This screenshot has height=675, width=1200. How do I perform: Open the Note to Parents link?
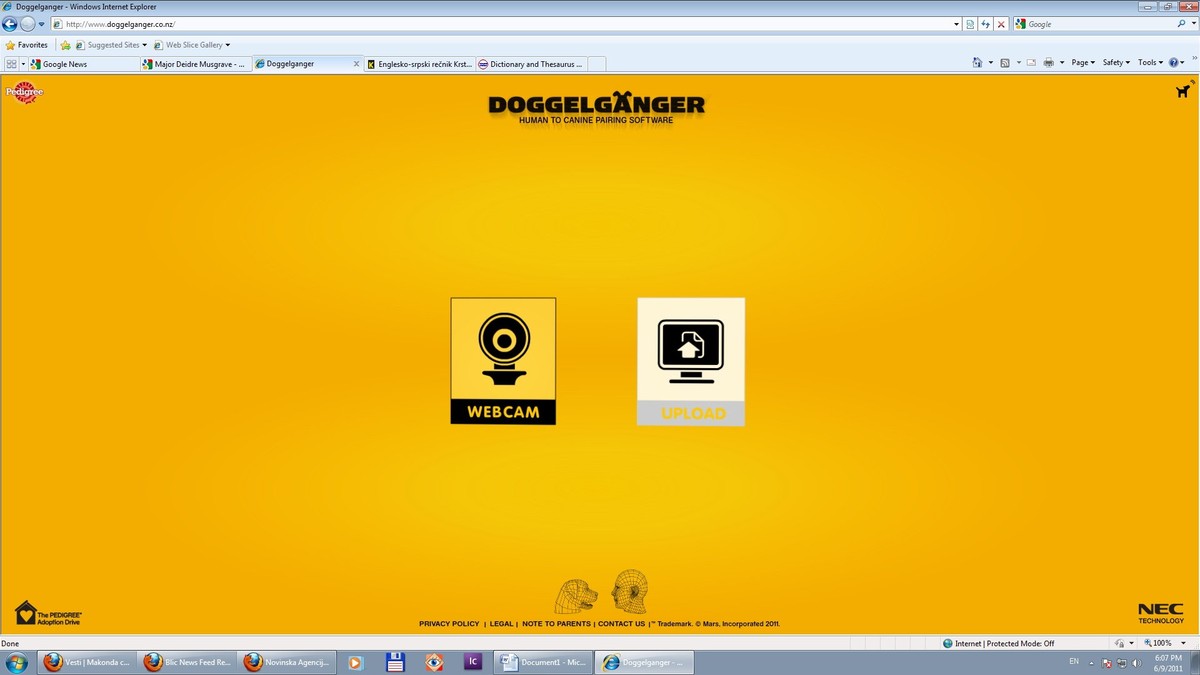tap(556, 624)
